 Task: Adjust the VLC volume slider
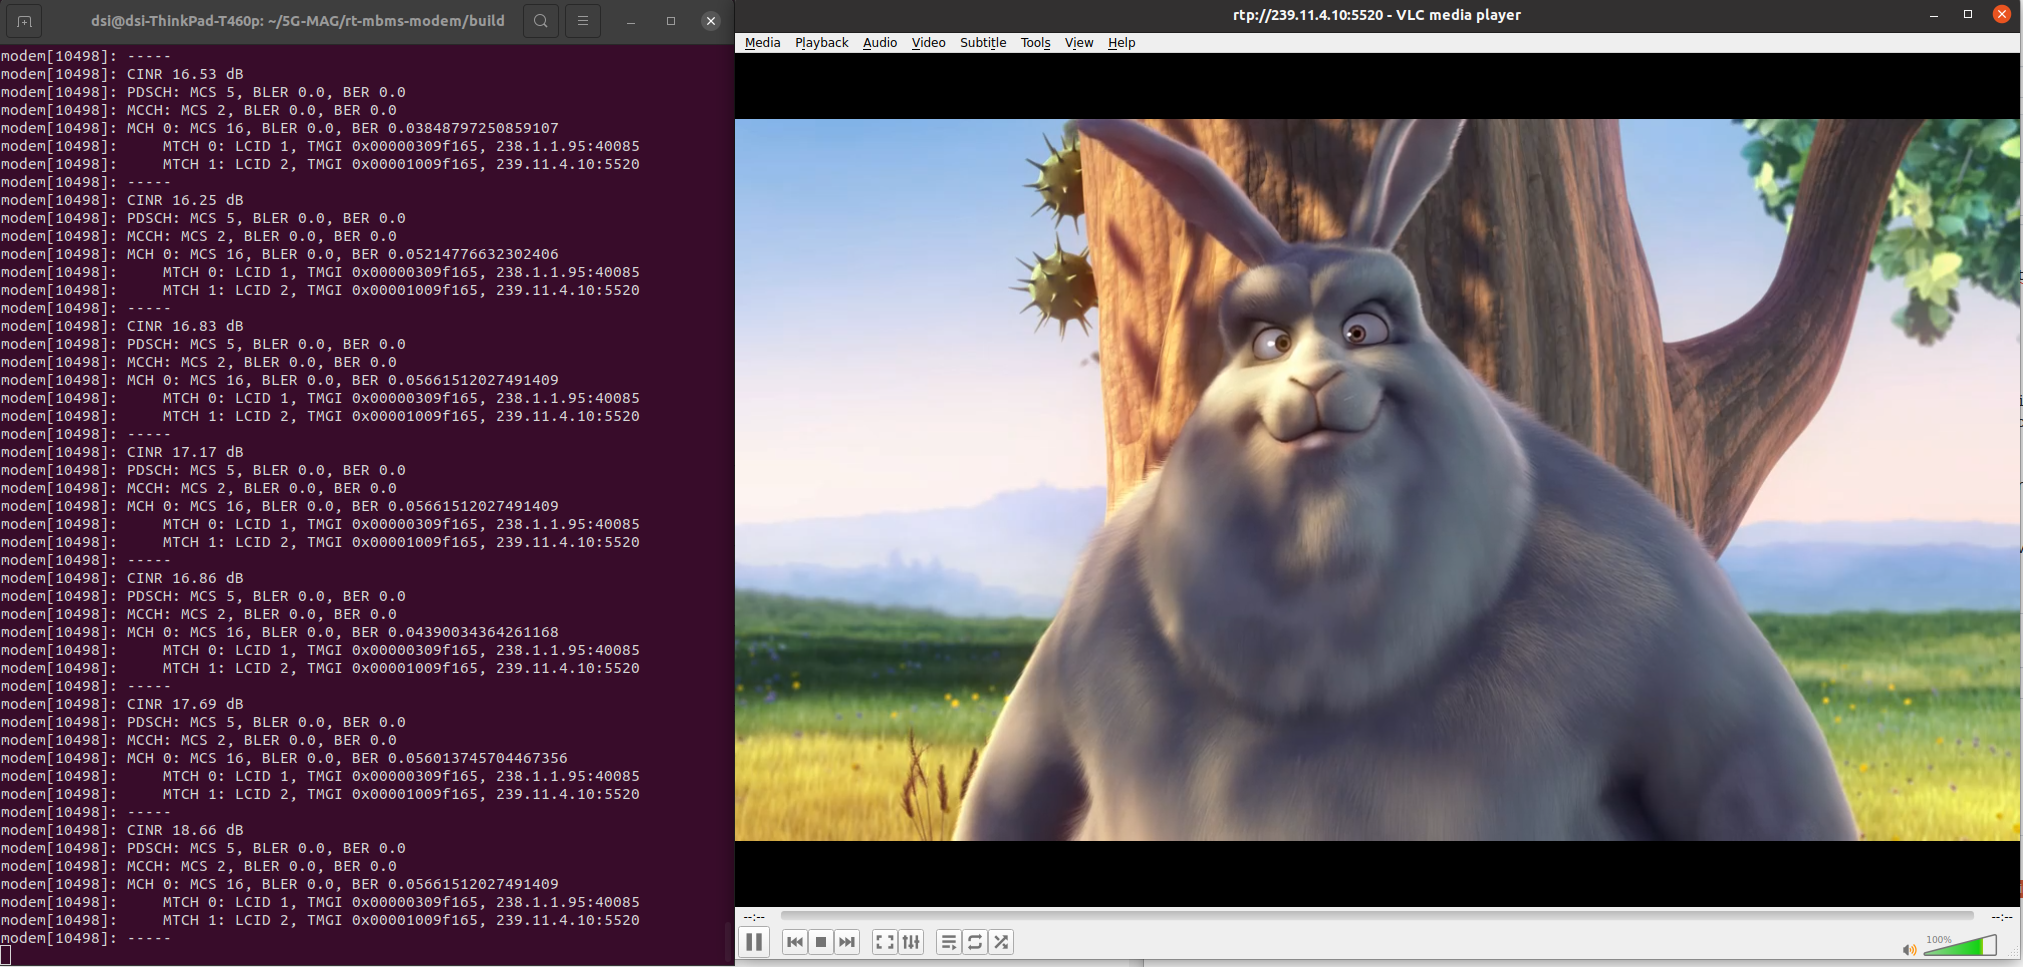[x=1959, y=946]
